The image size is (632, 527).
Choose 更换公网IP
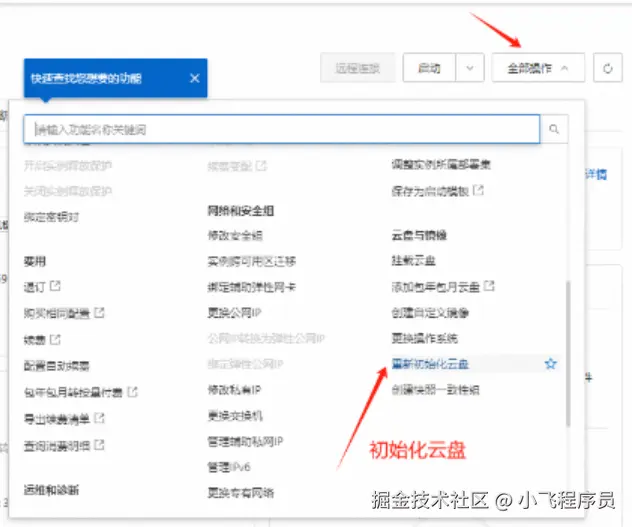[234, 312]
